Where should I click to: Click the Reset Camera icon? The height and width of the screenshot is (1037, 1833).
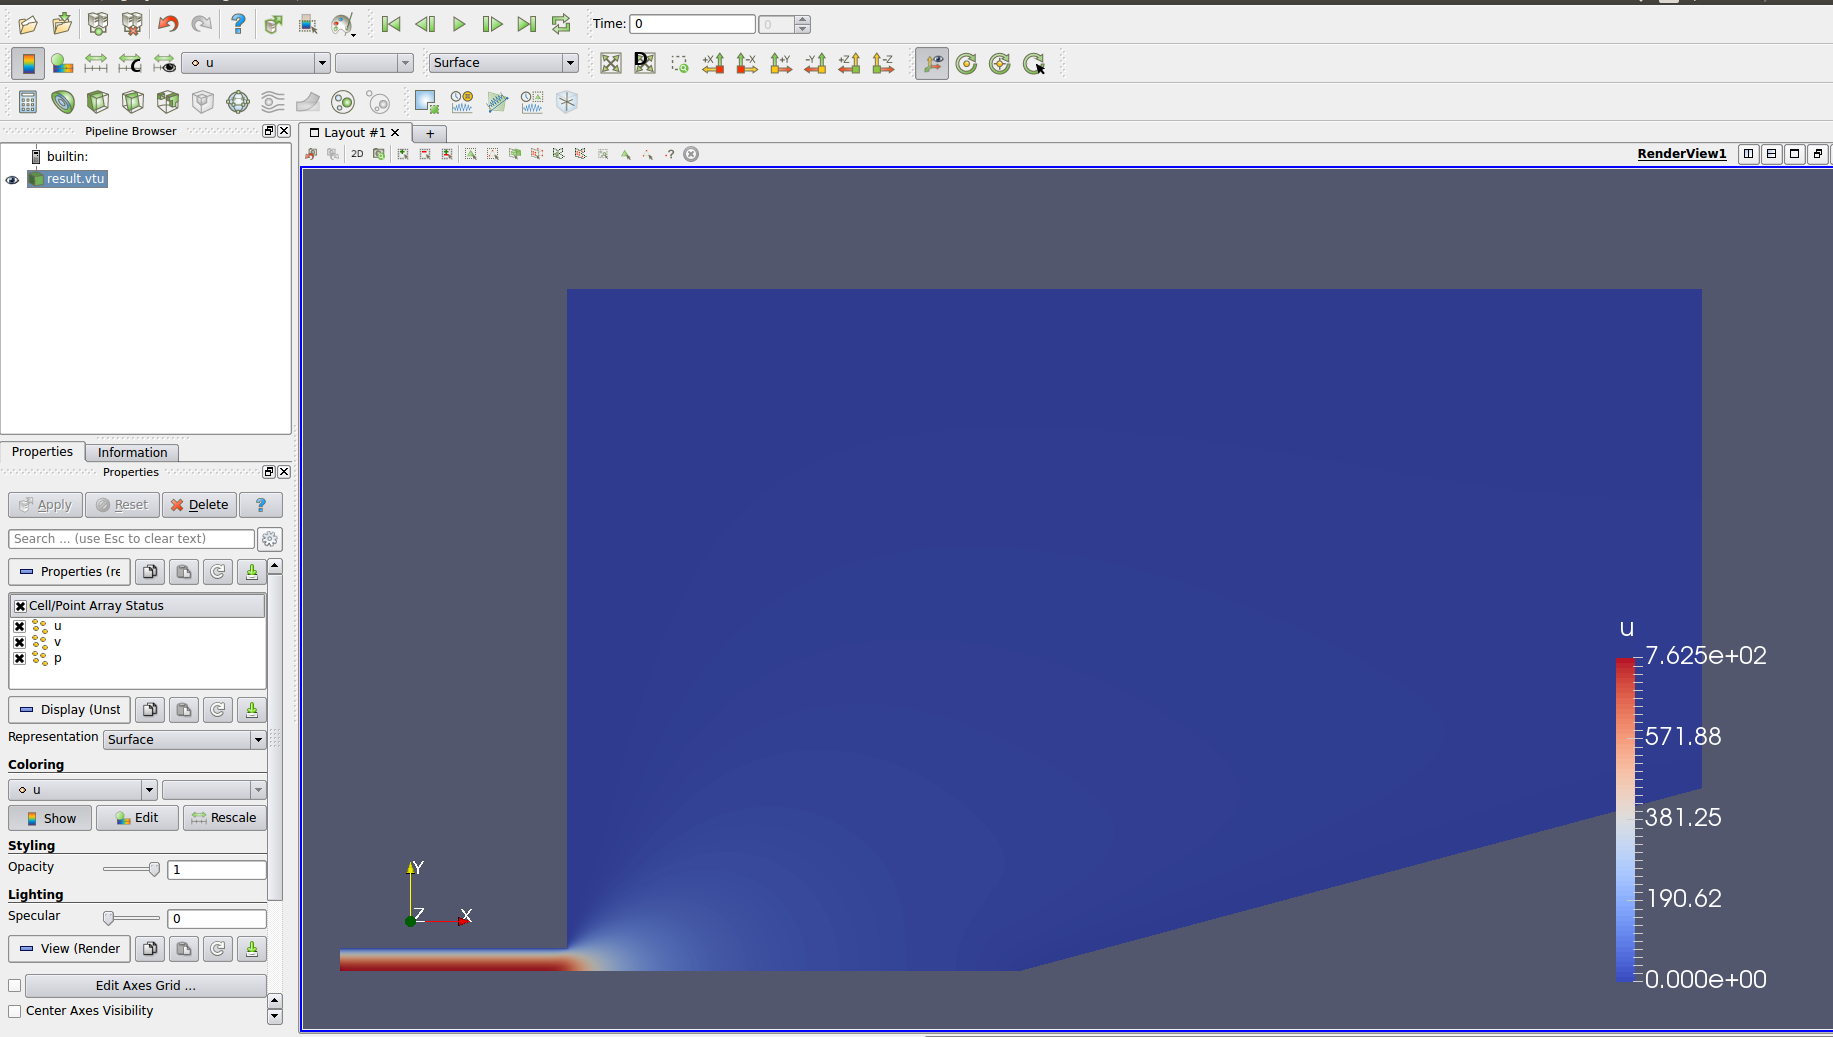[611, 63]
